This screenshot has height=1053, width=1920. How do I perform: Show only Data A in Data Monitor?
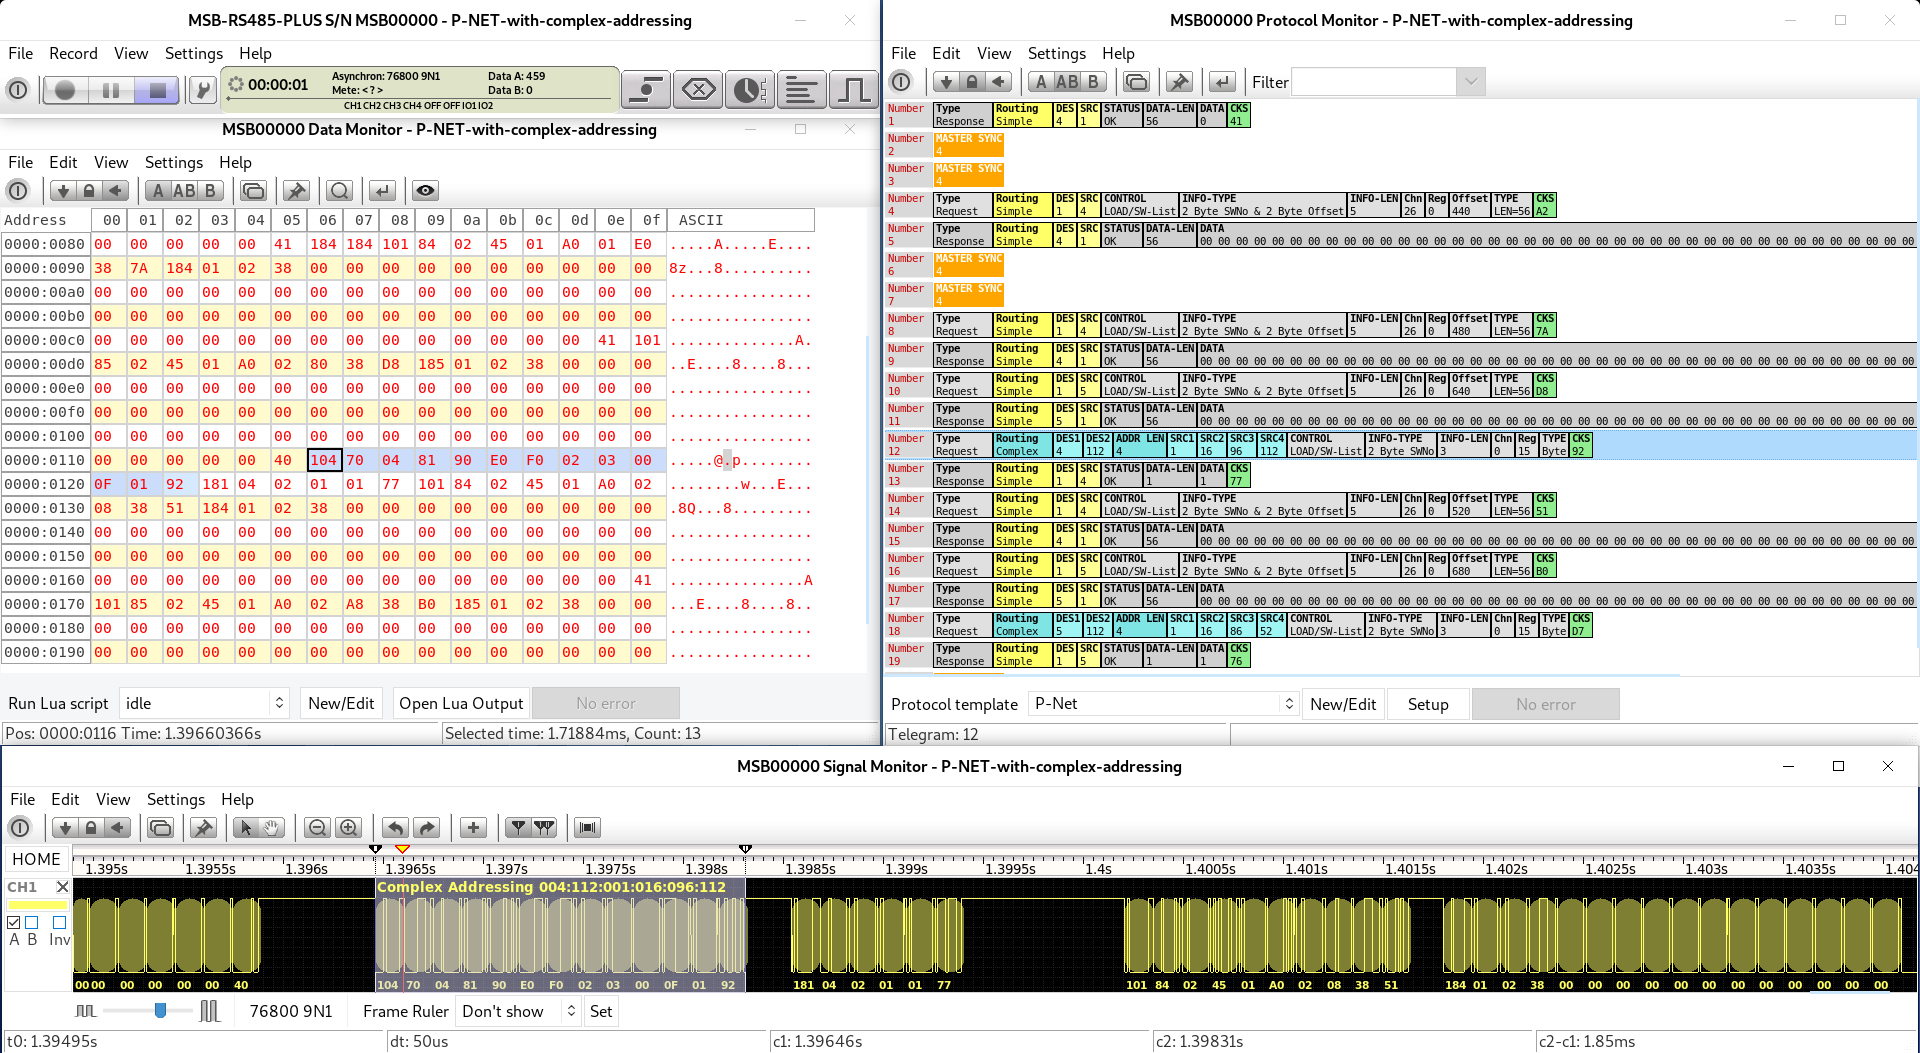tap(157, 191)
